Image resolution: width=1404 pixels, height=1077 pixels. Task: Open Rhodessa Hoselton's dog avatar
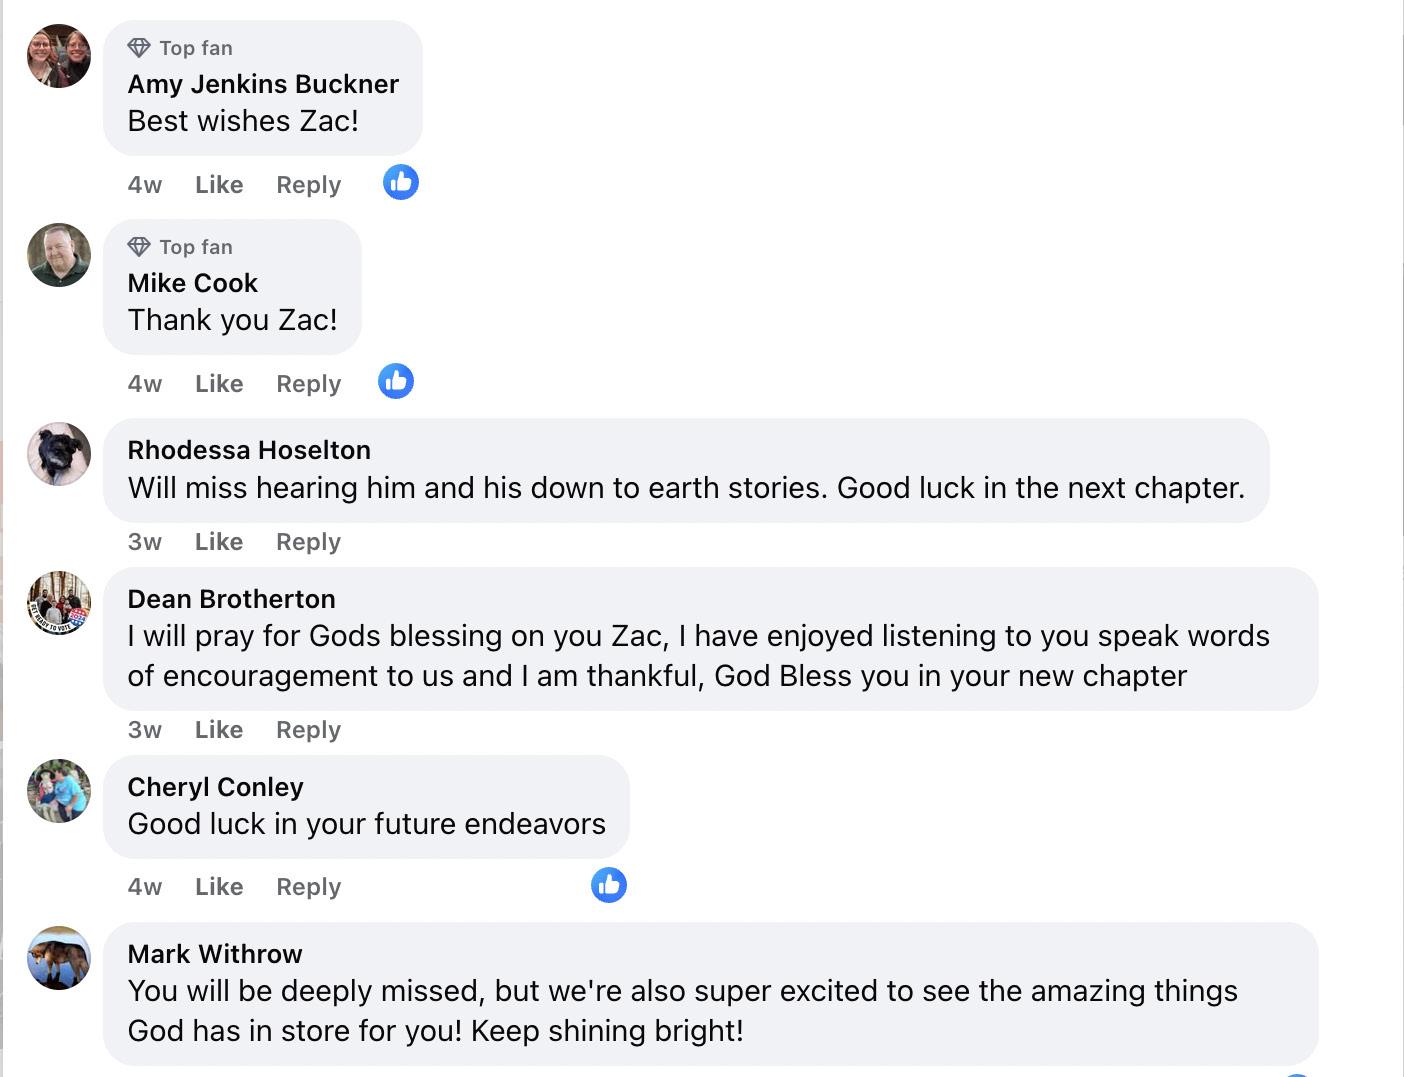[59, 454]
